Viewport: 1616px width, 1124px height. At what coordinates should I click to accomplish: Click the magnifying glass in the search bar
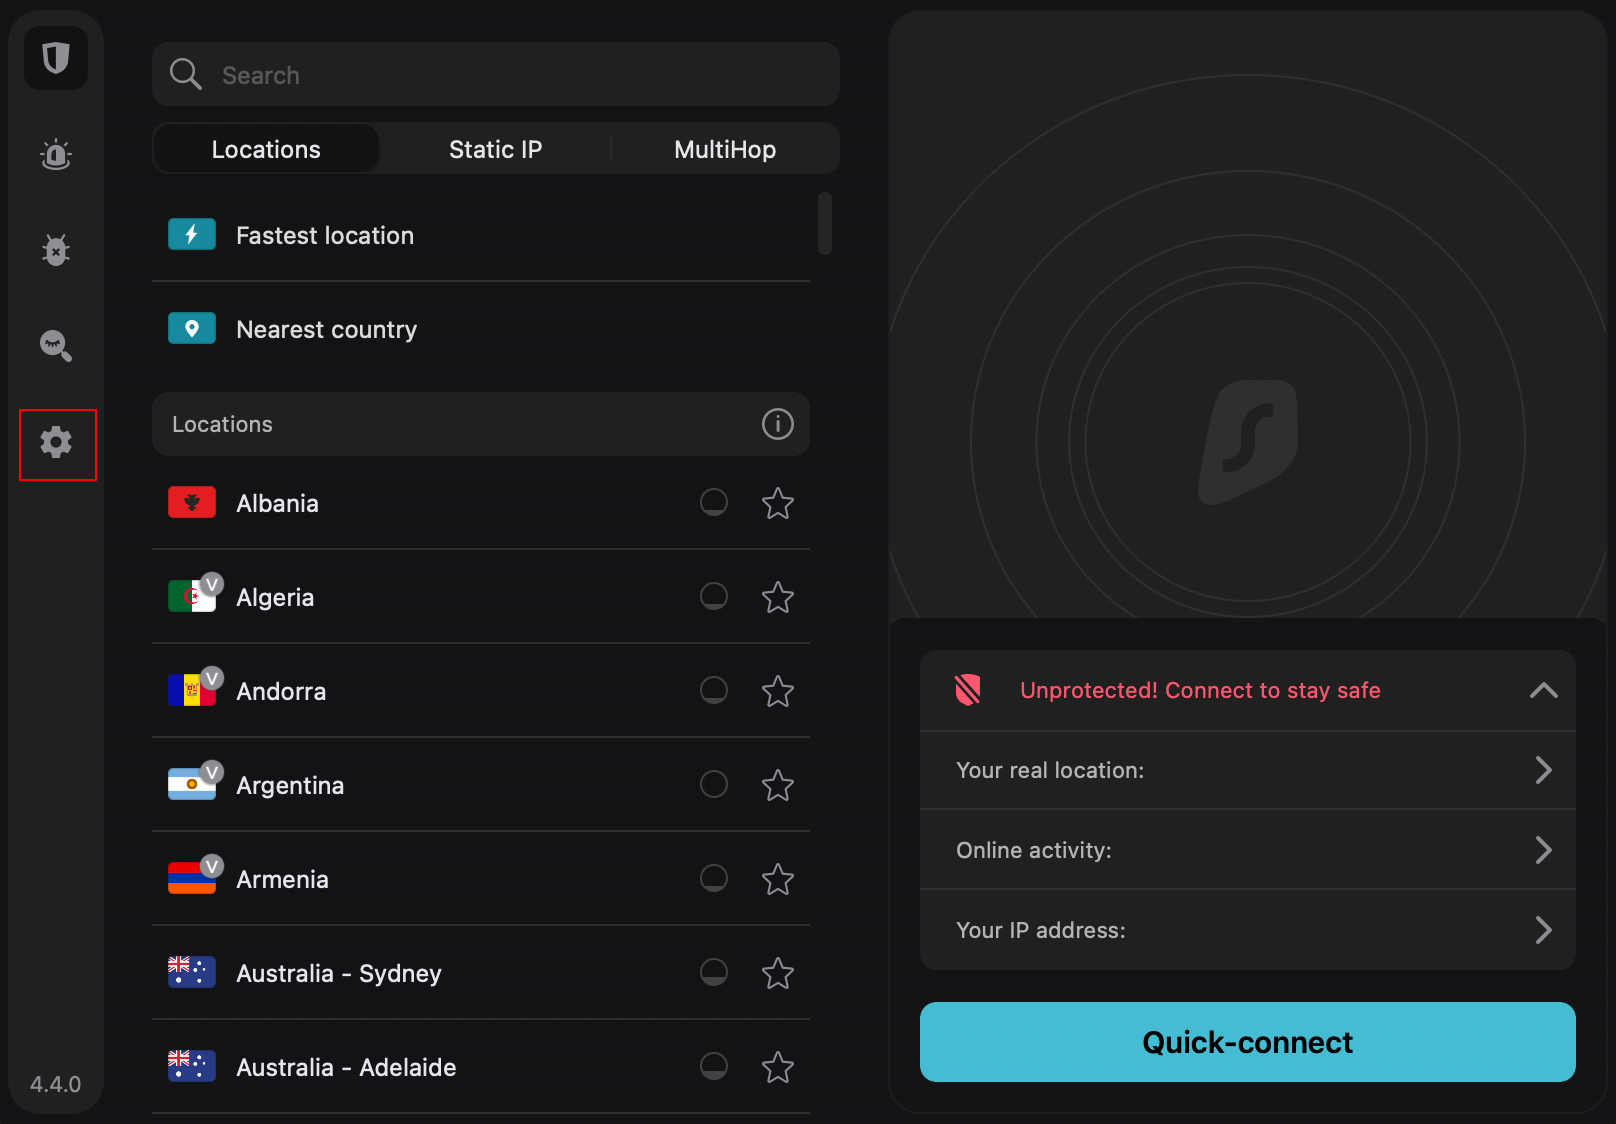point(185,74)
